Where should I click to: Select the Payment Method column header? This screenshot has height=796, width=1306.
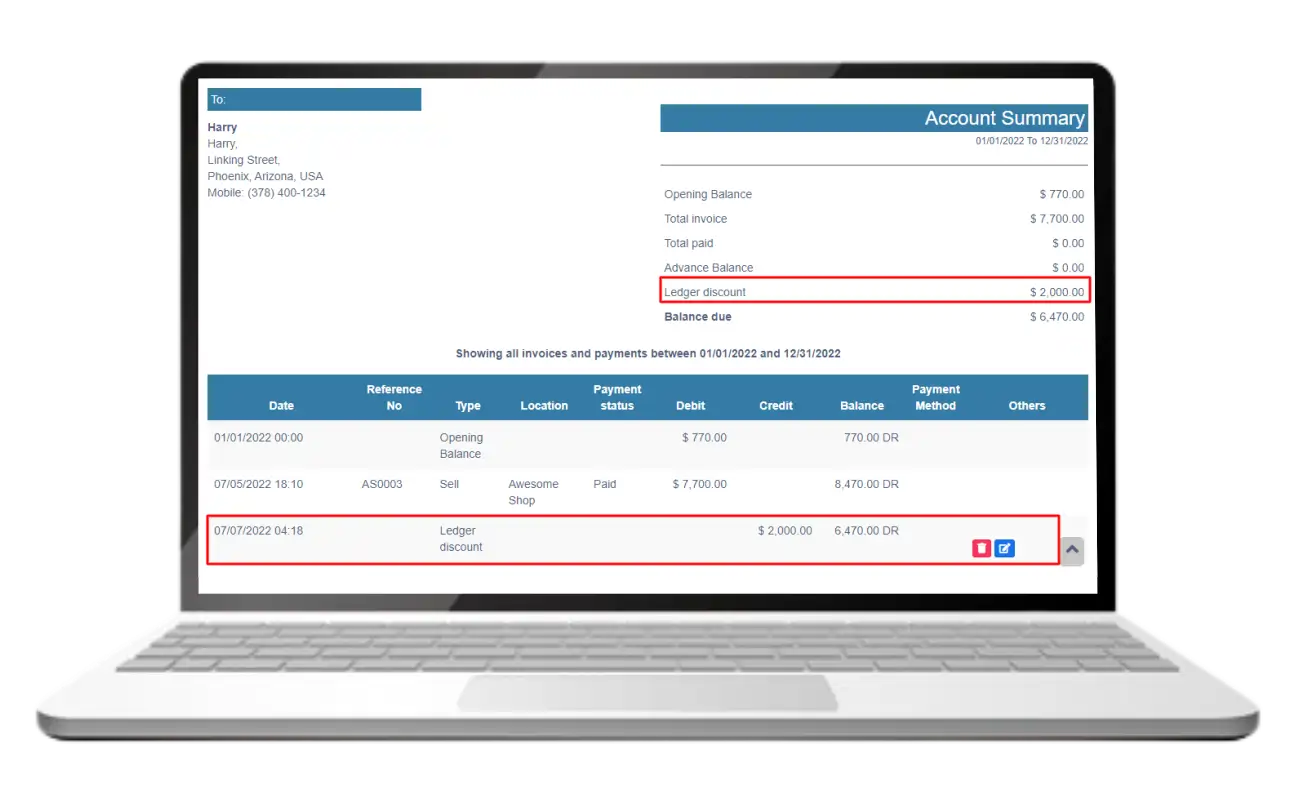pyautogui.click(x=935, y=397)
